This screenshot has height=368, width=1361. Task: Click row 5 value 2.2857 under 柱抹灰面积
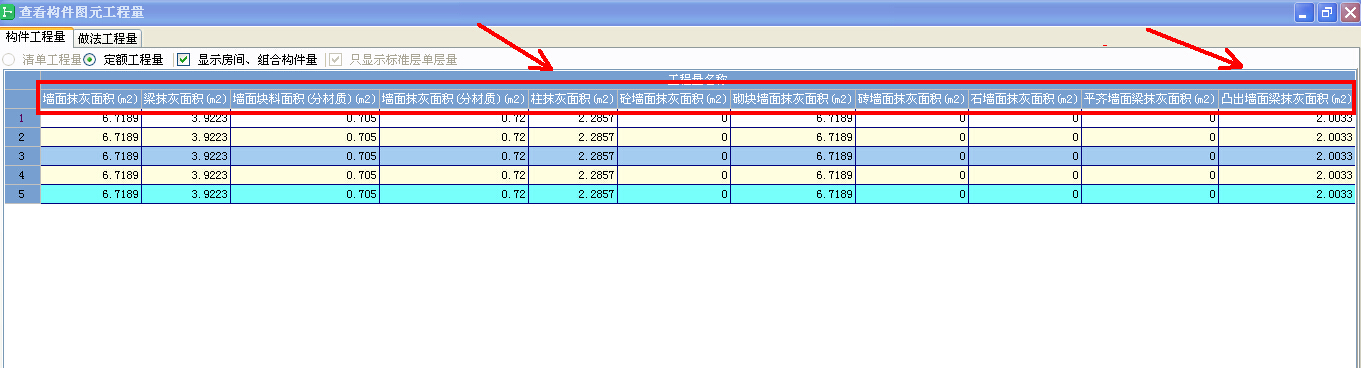pyautogui.click(x=573, y=194)
